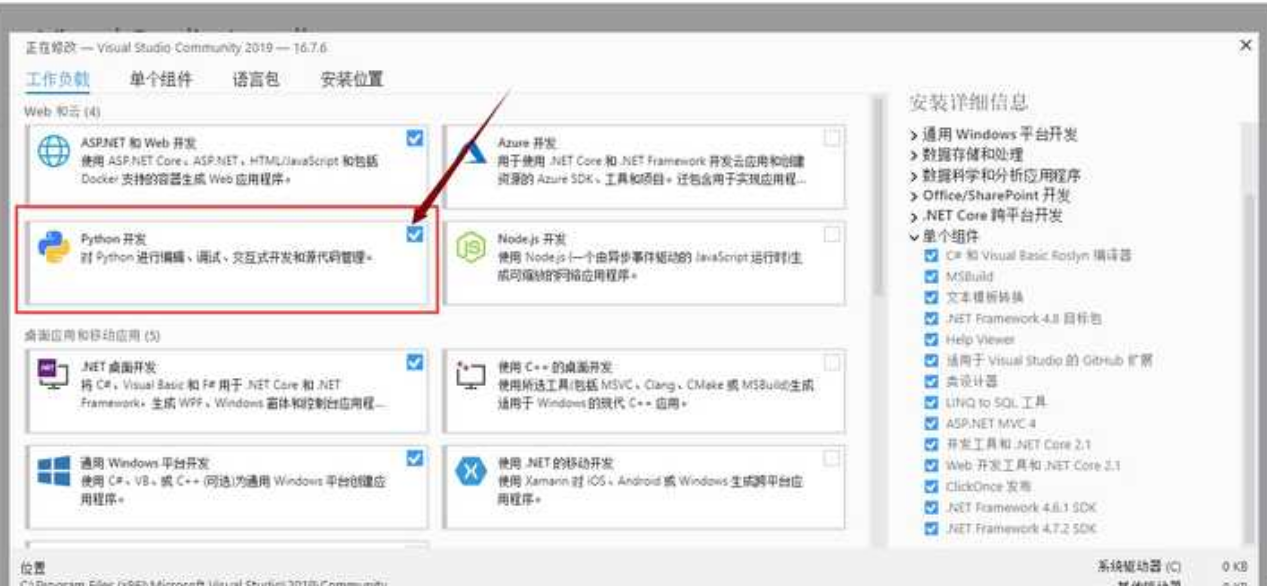
Task: Click the 桌面应用和移动应用 (5) section heading
Action: (92, 334)
